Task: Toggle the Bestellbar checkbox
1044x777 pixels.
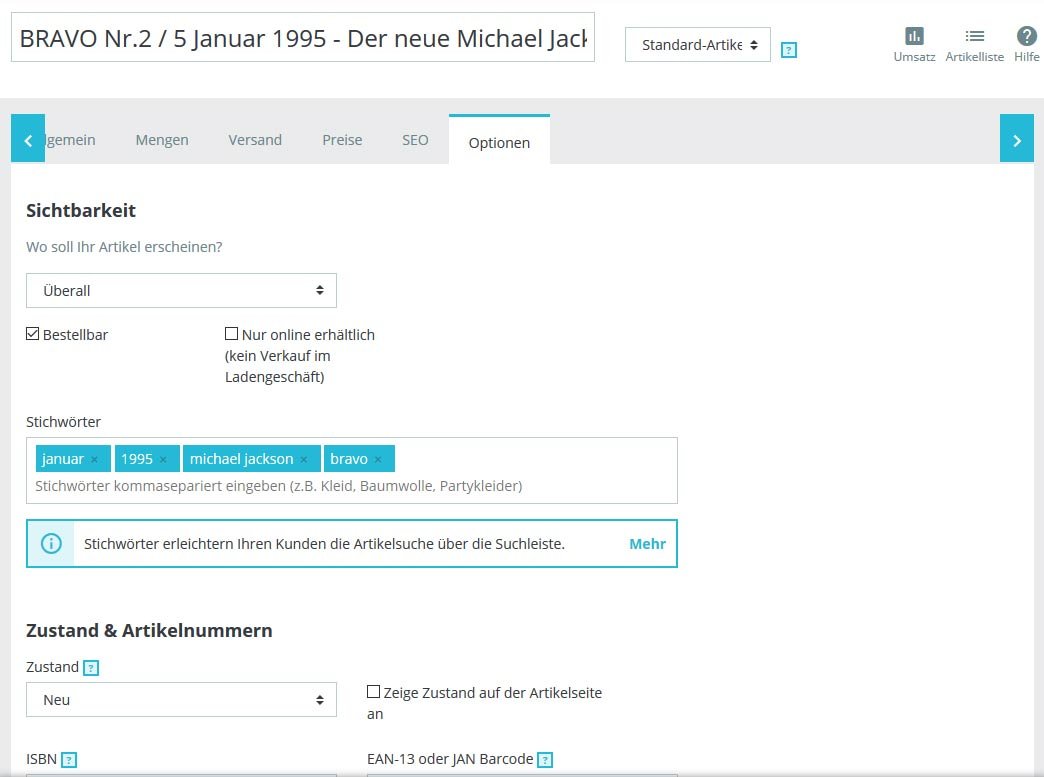Action: coord(33,334)
